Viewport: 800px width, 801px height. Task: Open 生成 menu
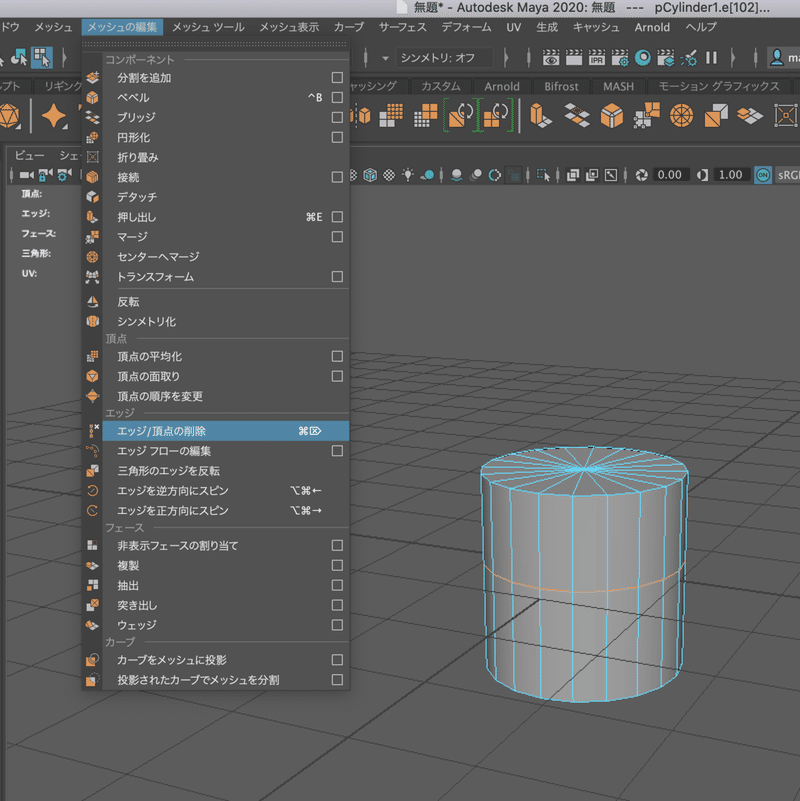coord(547,27)
